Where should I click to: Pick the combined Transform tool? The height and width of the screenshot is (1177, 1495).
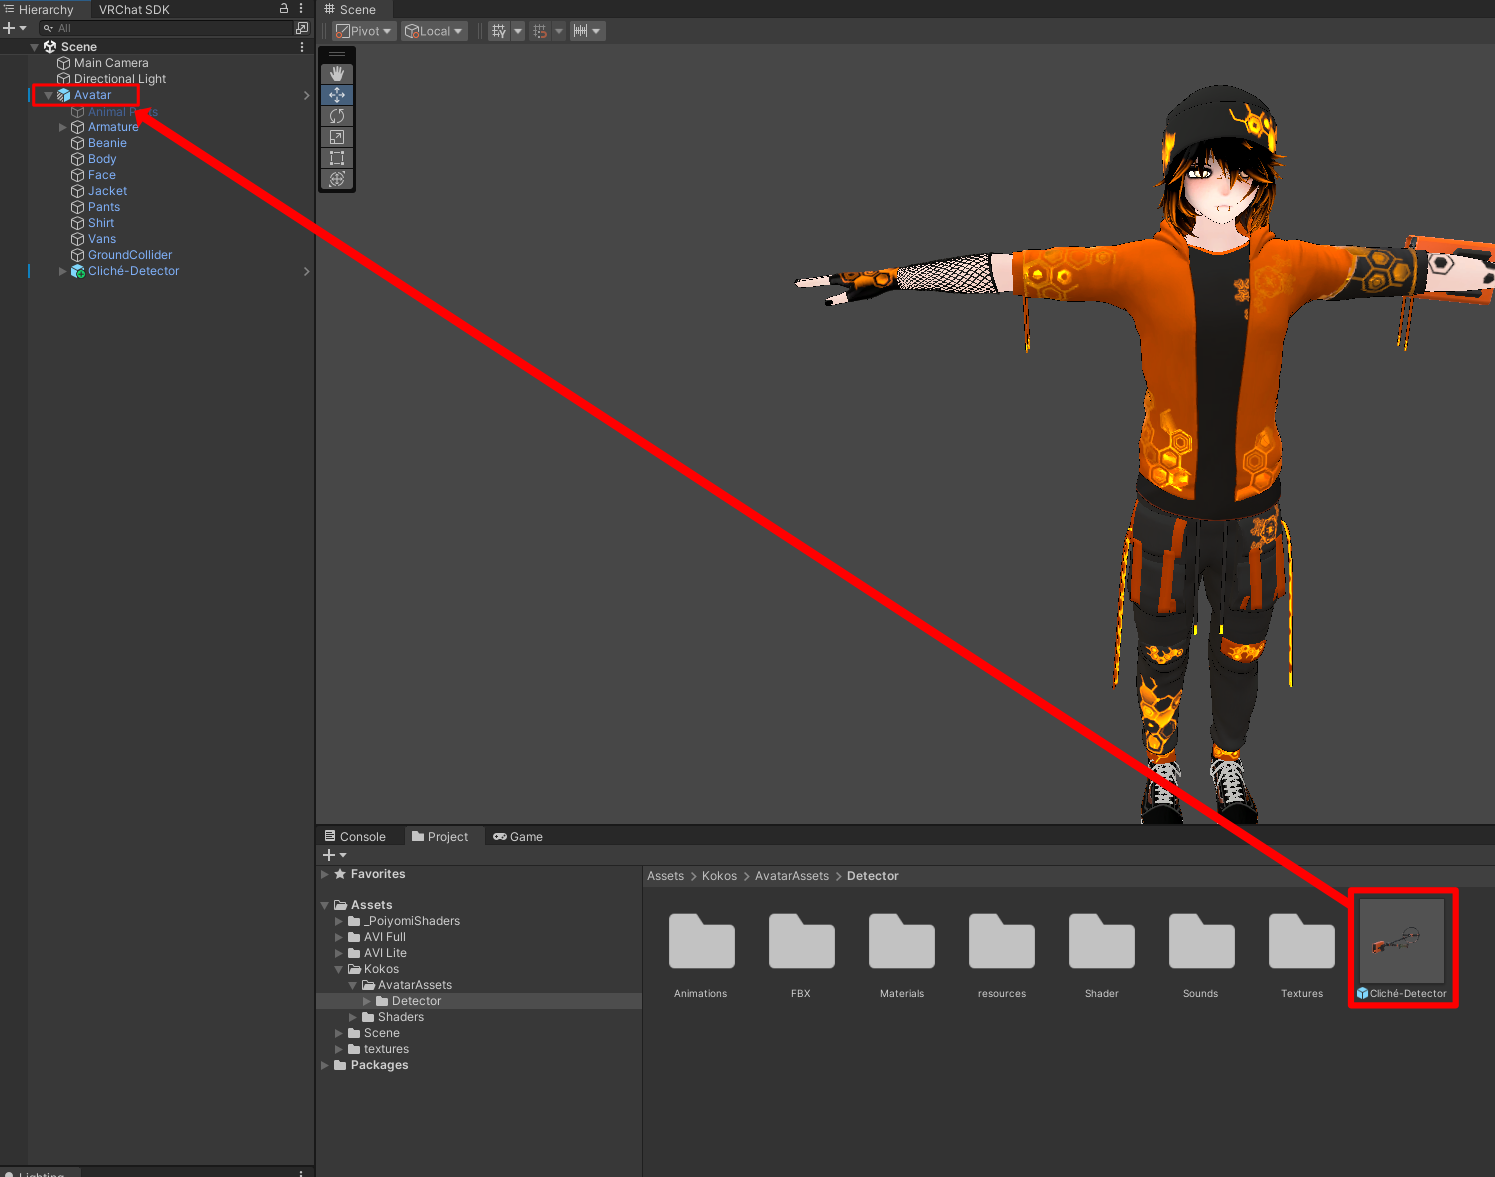point(337,179)
